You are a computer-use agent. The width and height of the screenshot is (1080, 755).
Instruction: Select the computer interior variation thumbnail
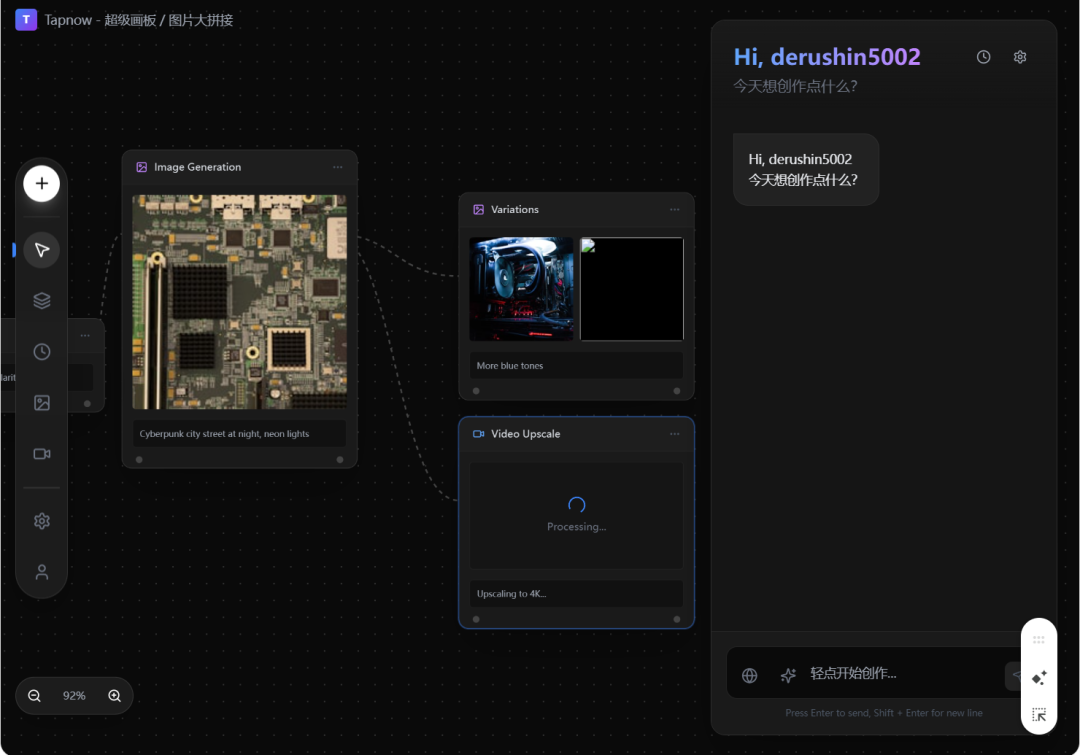point(522,289)
